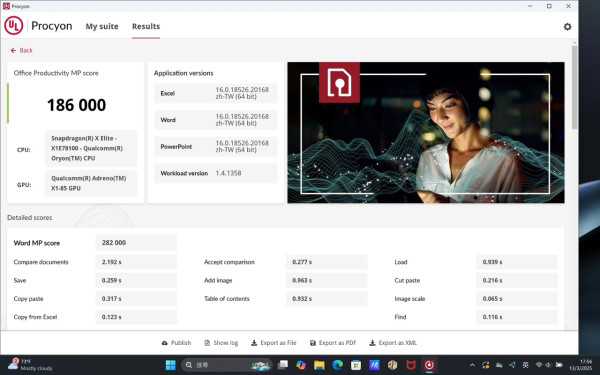600x375 pixels.
Task: Click Show log button
Action: (221, 343)
